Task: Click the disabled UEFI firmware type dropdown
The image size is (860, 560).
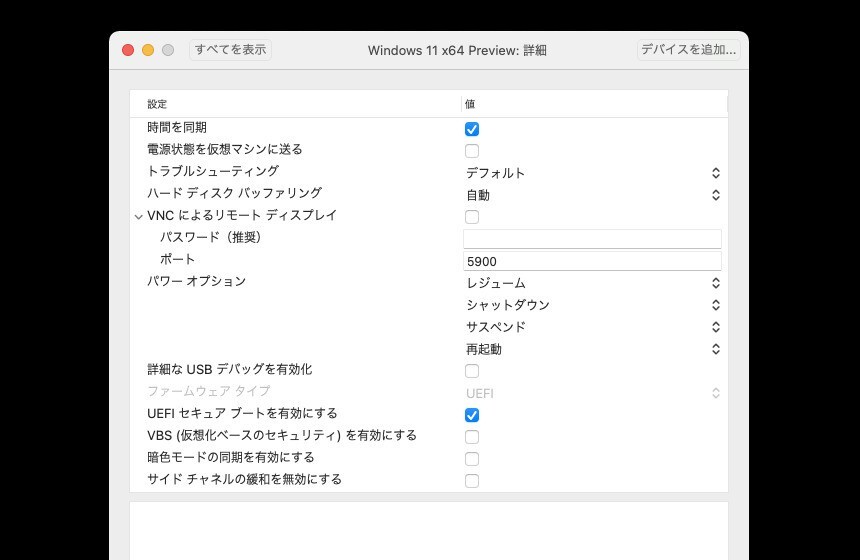Action: [x=592, y=393]
